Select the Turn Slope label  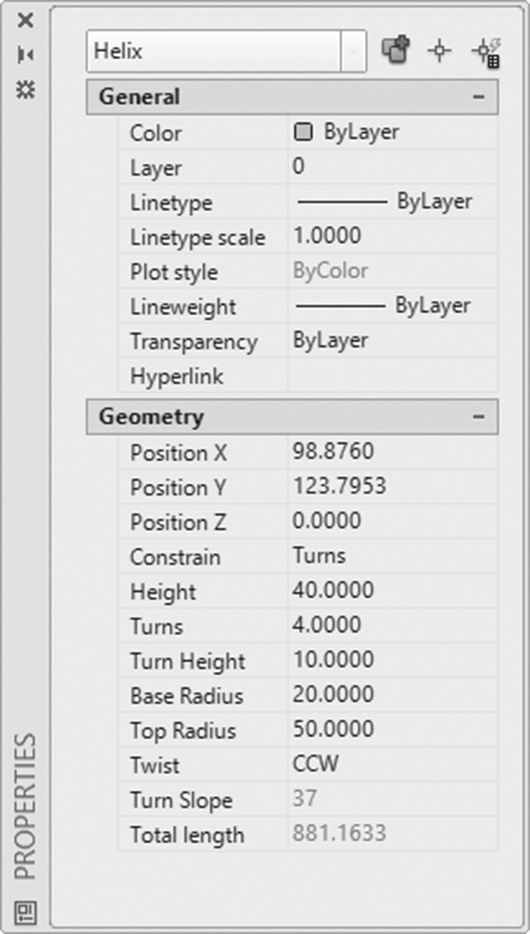(x=182, y=800)
